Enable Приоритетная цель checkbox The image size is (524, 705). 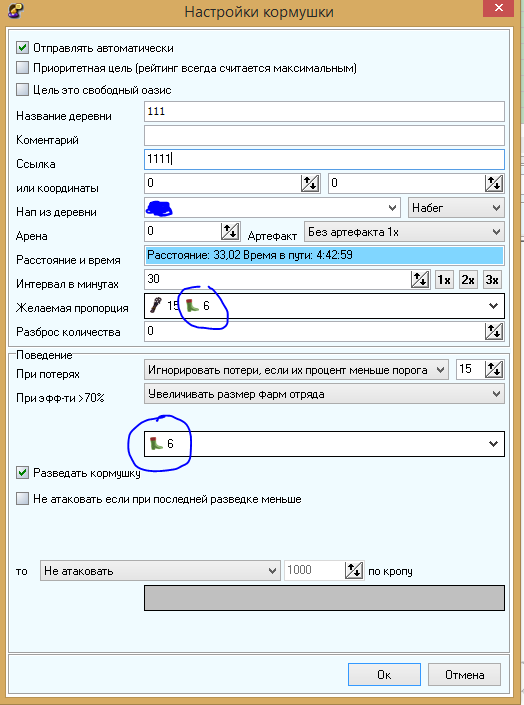(22, 68)
